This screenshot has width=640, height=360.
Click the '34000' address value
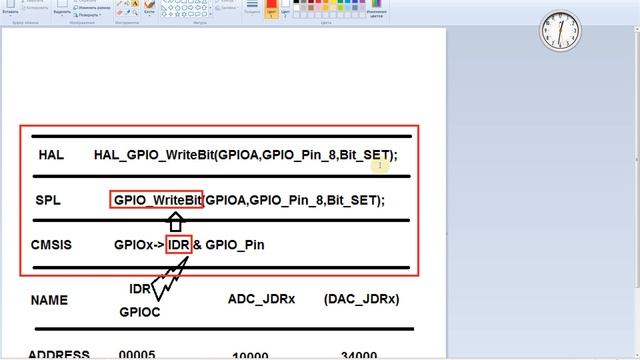click(x=359, y=356)
